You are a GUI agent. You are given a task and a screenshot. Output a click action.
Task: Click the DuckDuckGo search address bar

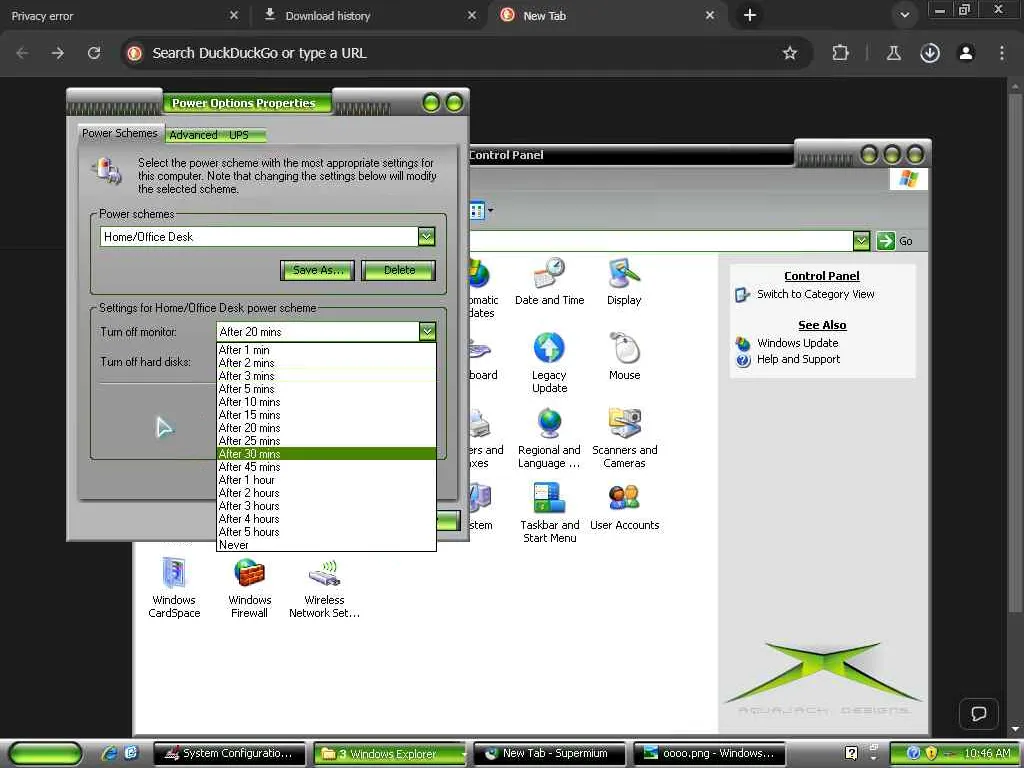click(457, 53)
